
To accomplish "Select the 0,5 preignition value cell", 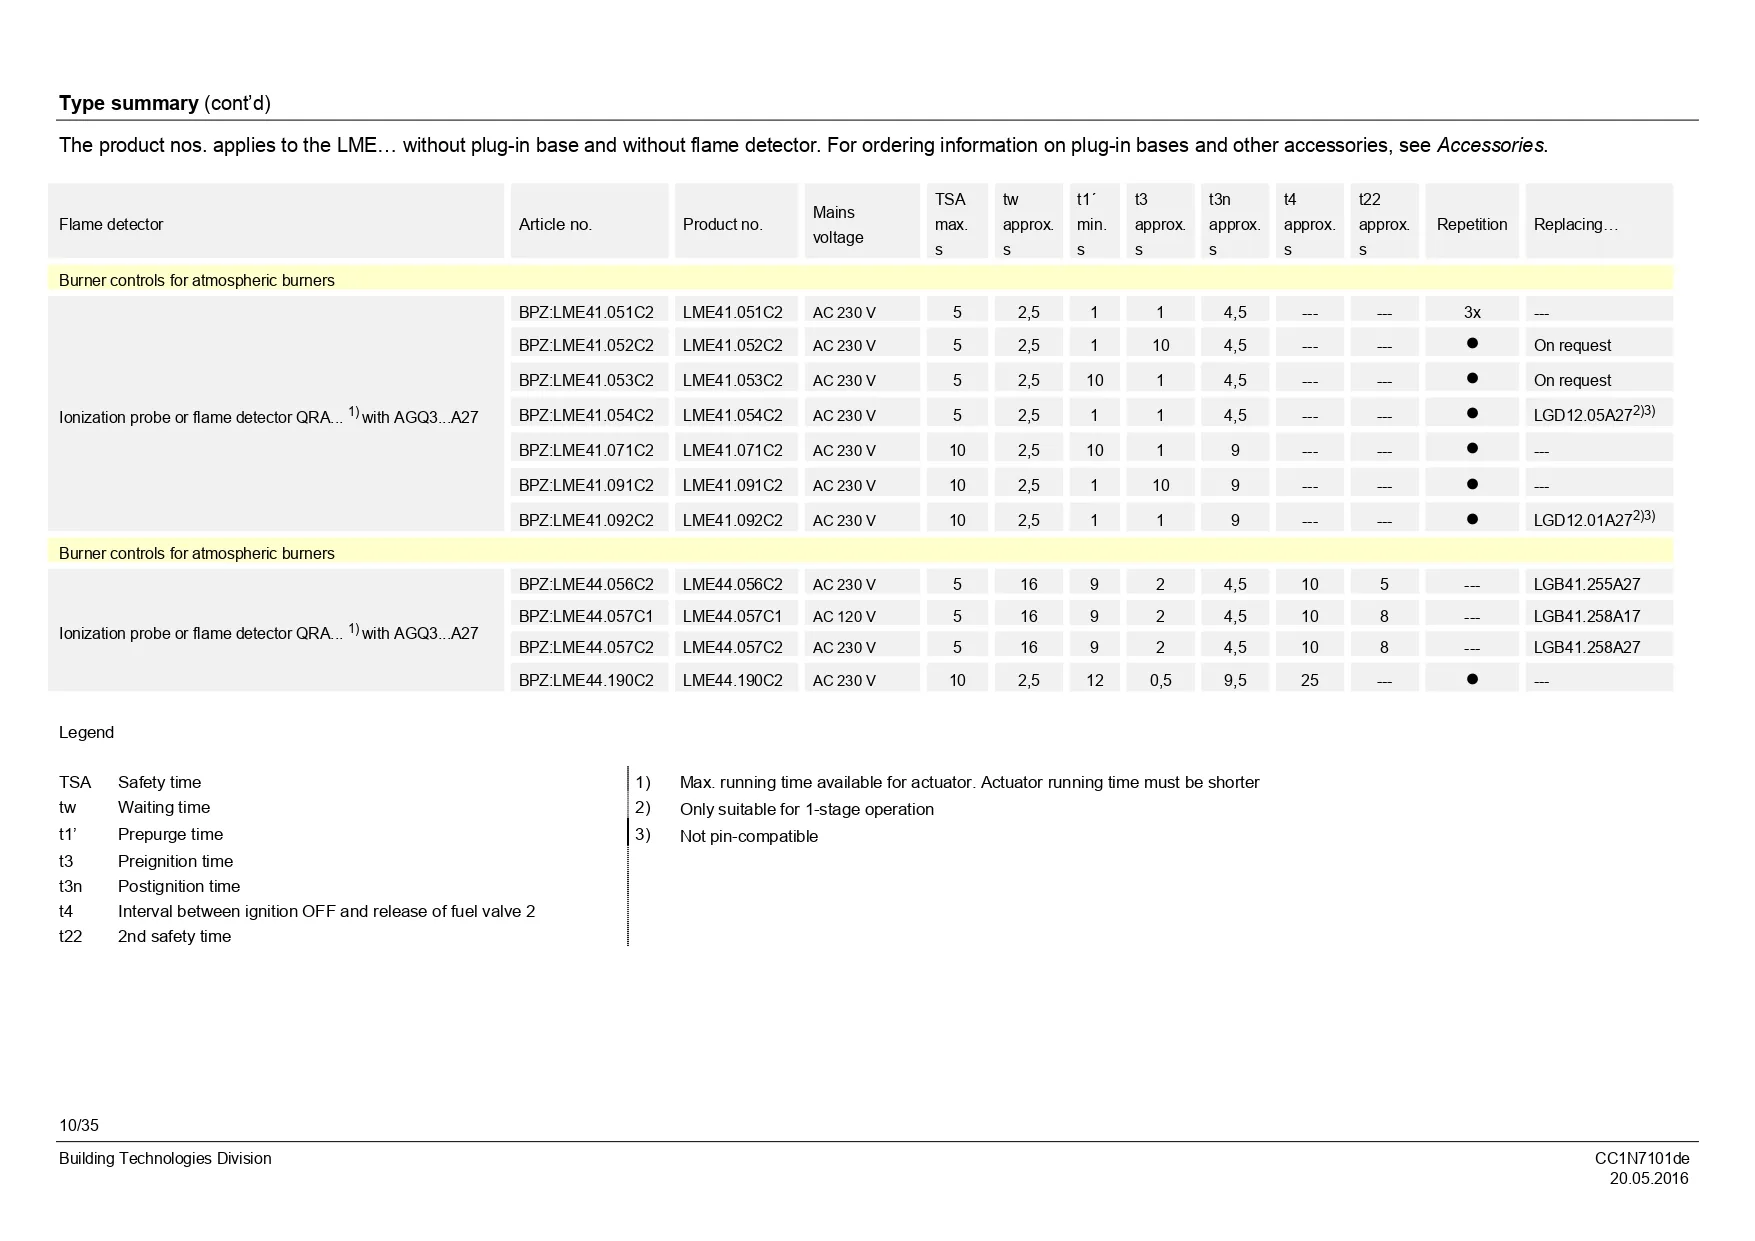I will pyautogui.click(x=1160, y=680).
